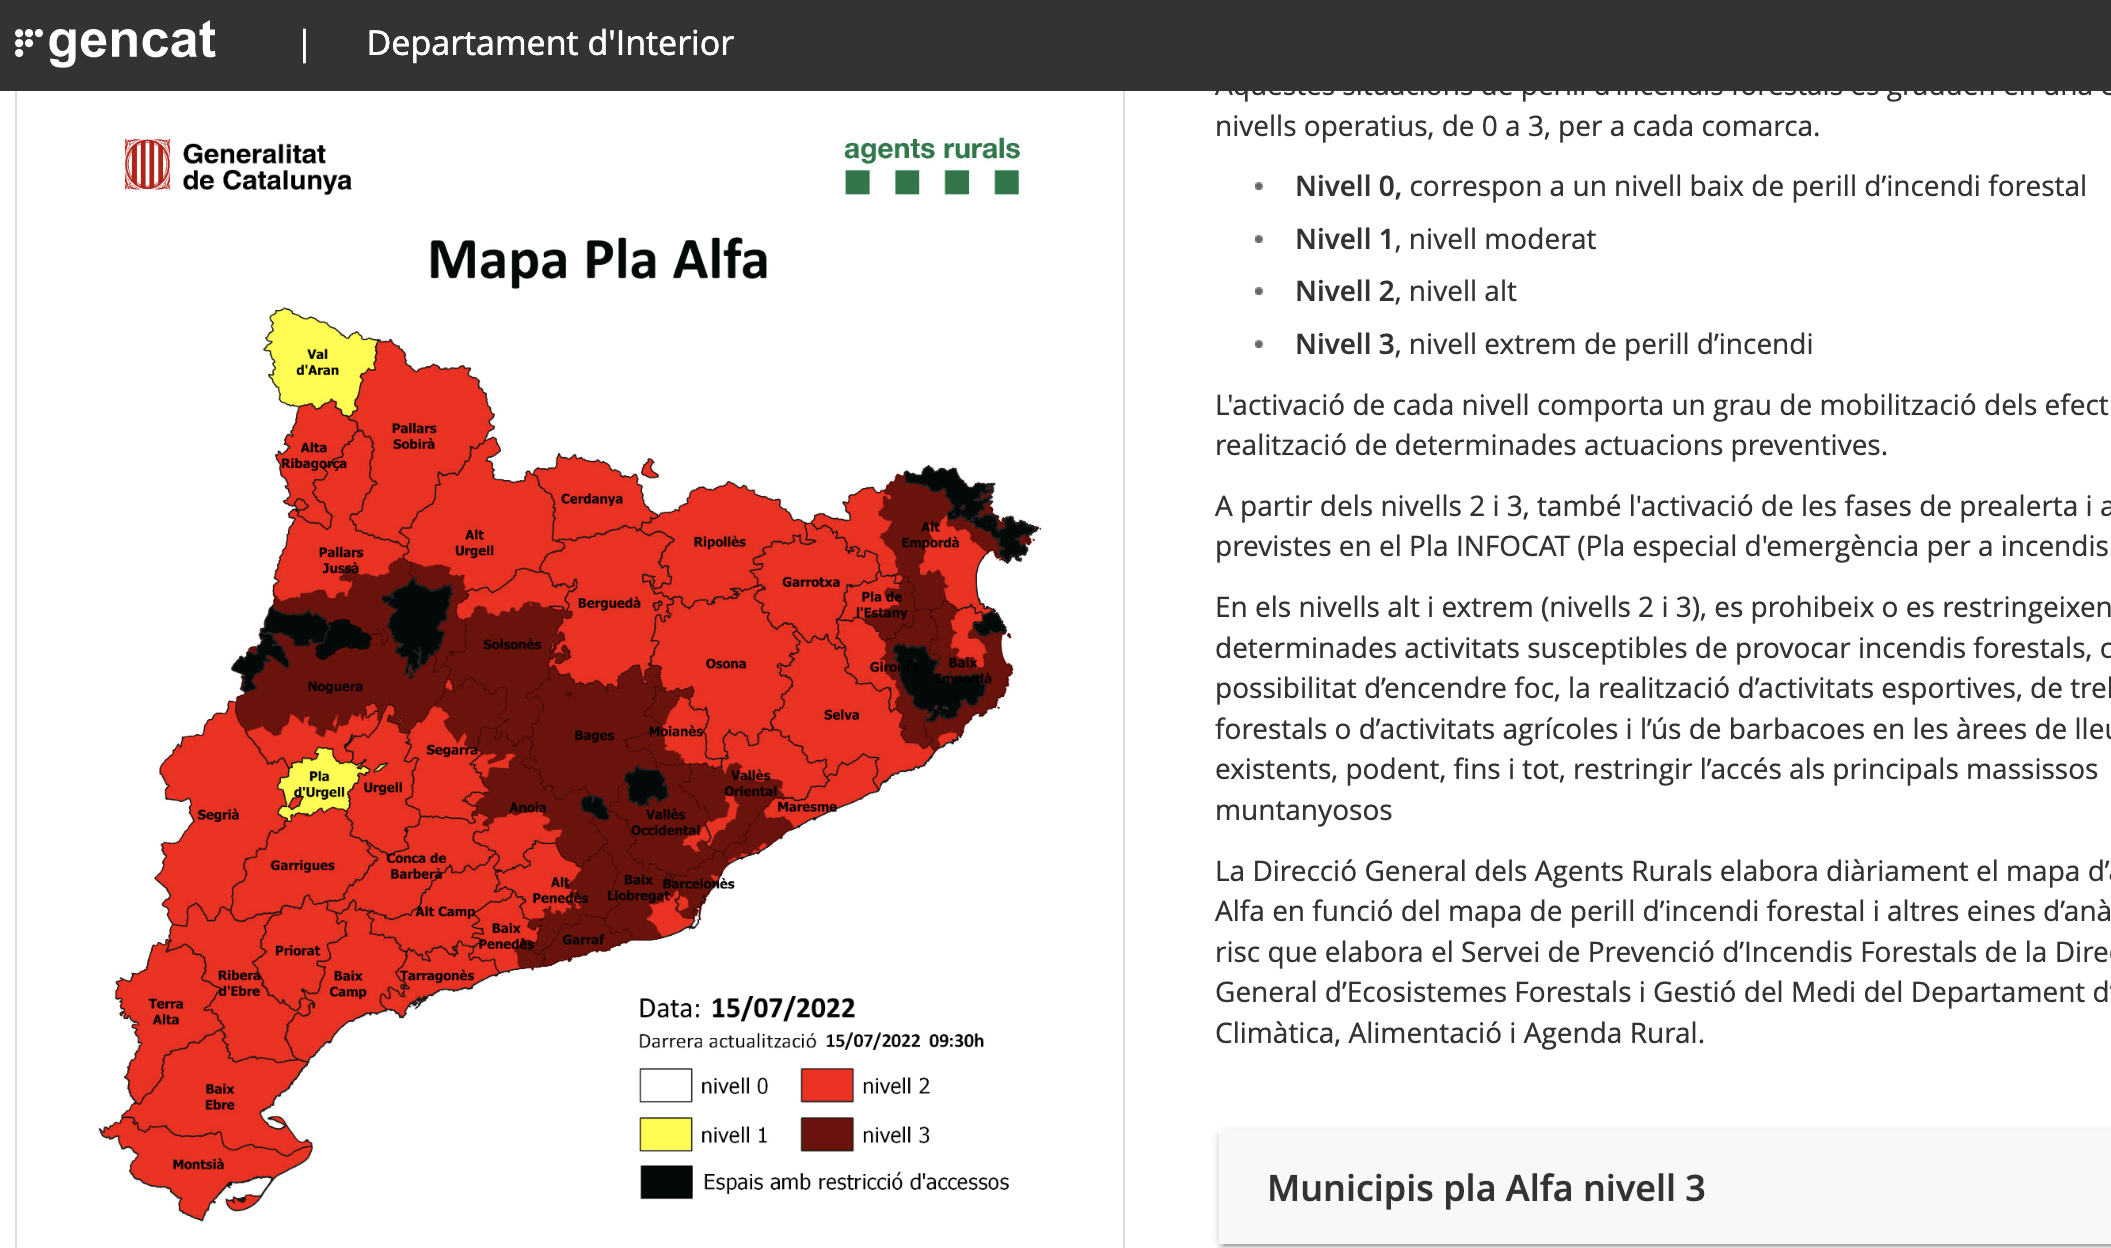Click the Cerdanya comarca label
The width and height of the screenshot is (2111, 1248).
(591, 499)
